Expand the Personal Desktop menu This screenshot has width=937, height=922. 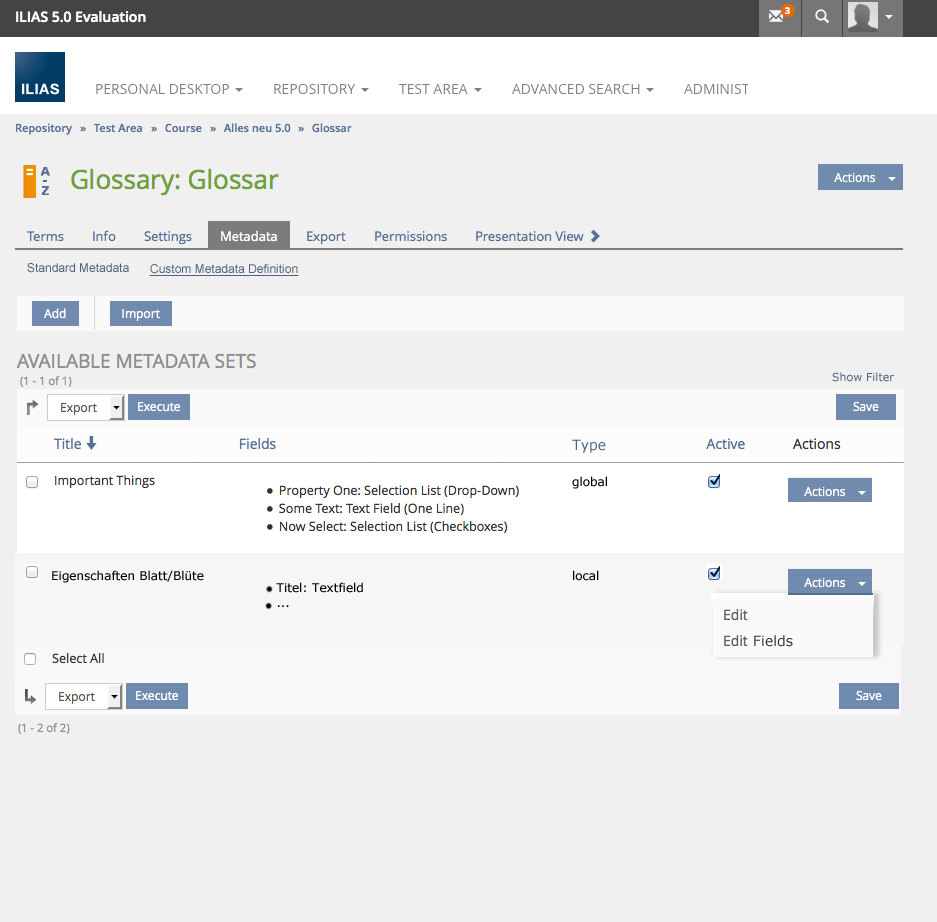[169, 89]
